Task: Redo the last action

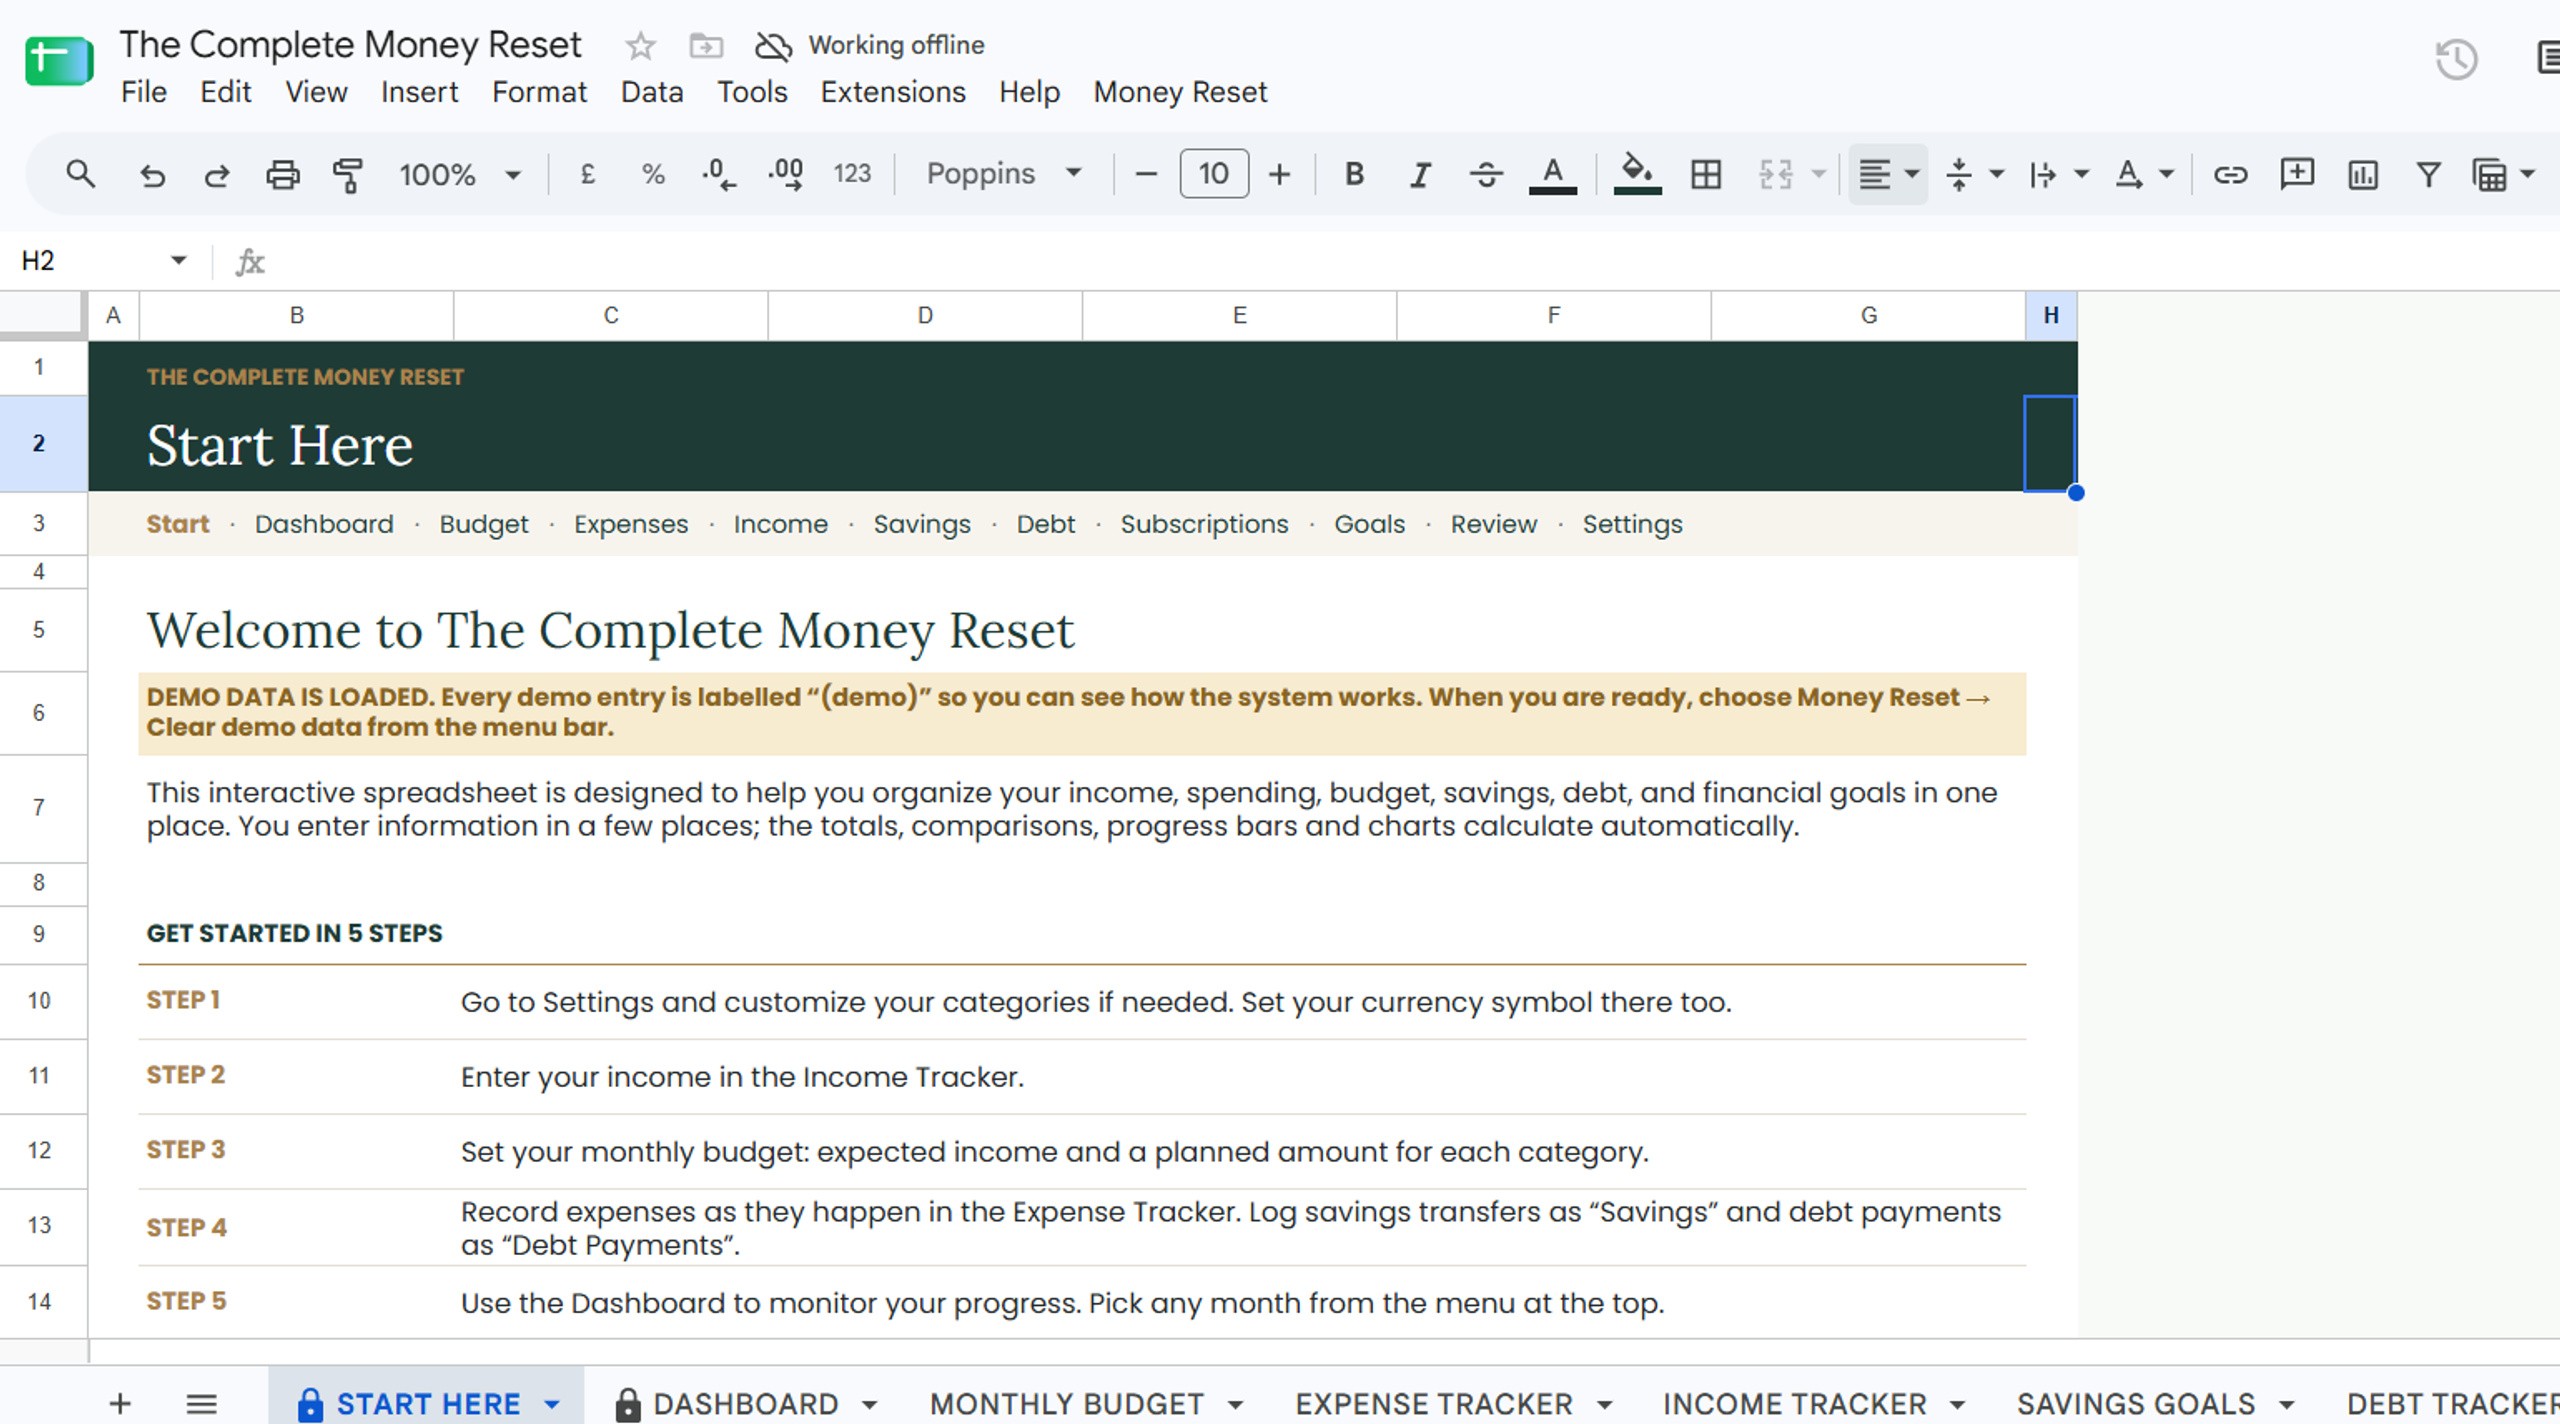Action: click(216, 175)
